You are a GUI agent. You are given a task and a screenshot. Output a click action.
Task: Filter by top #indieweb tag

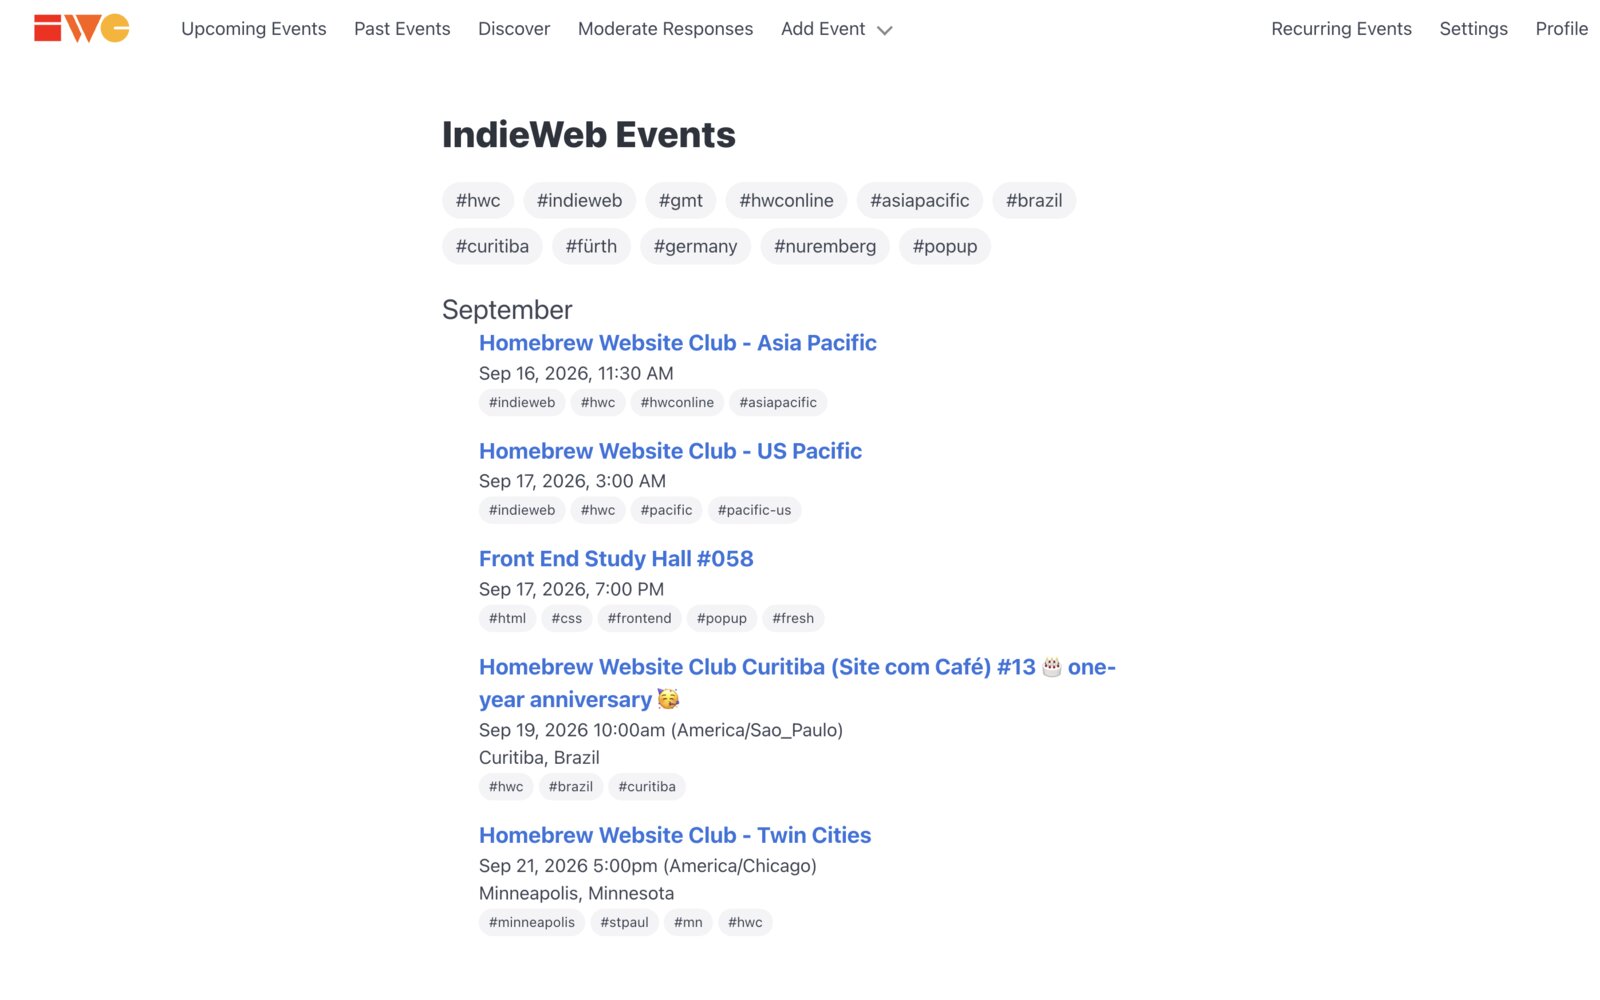point(579,200)
